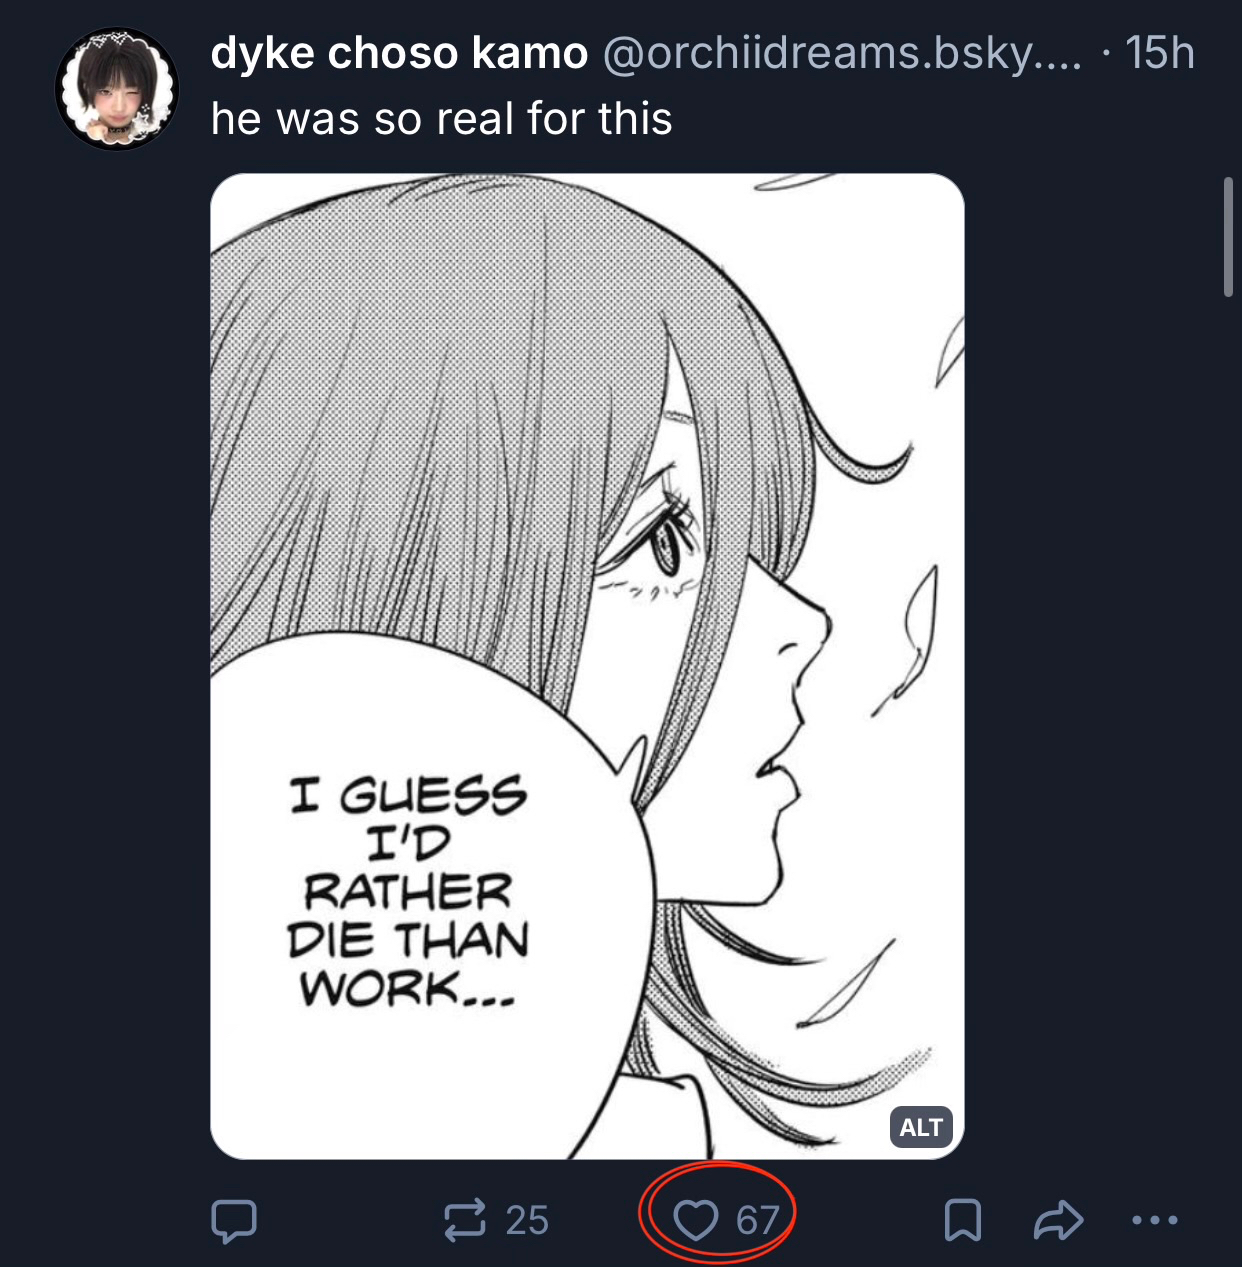
Task: Repost using the double-arrow repost icon
Action: tap(465, 1221)
